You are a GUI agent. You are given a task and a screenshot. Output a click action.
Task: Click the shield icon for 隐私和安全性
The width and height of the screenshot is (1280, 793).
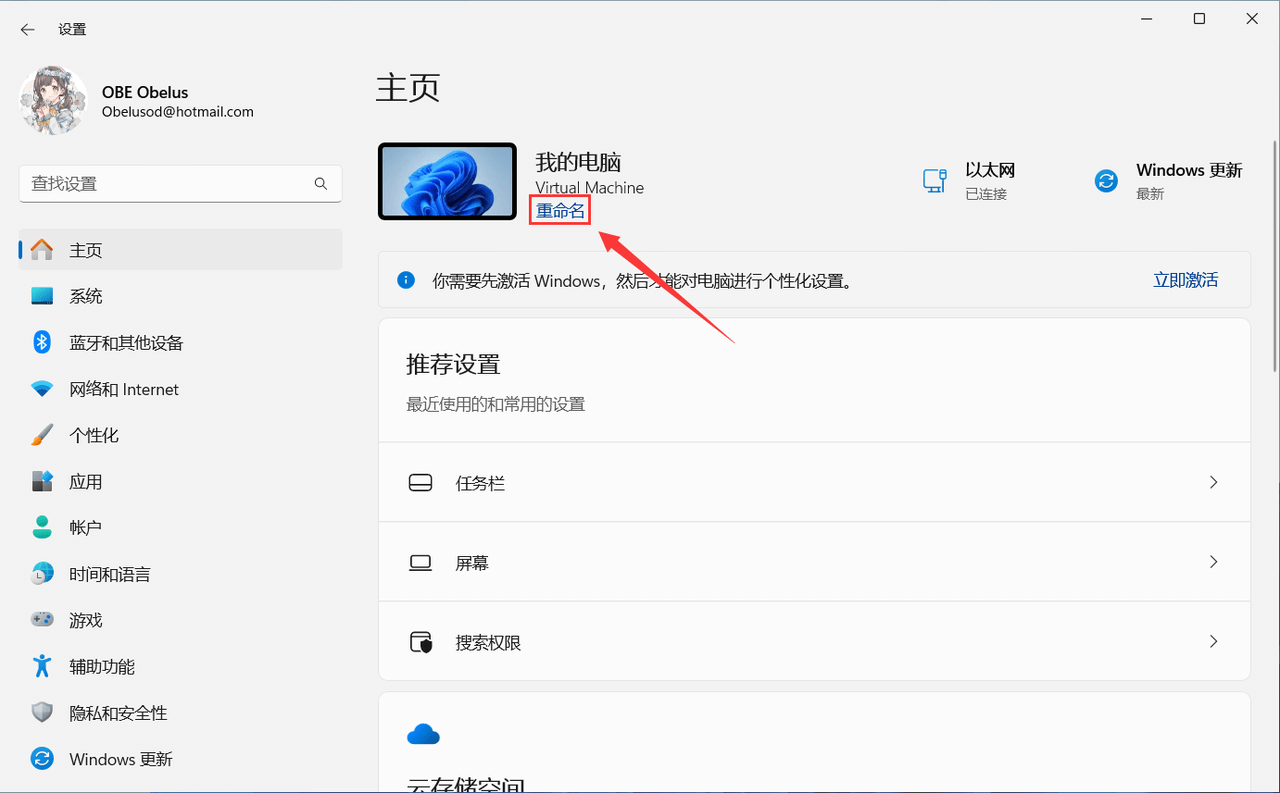[x=42, y=713]
